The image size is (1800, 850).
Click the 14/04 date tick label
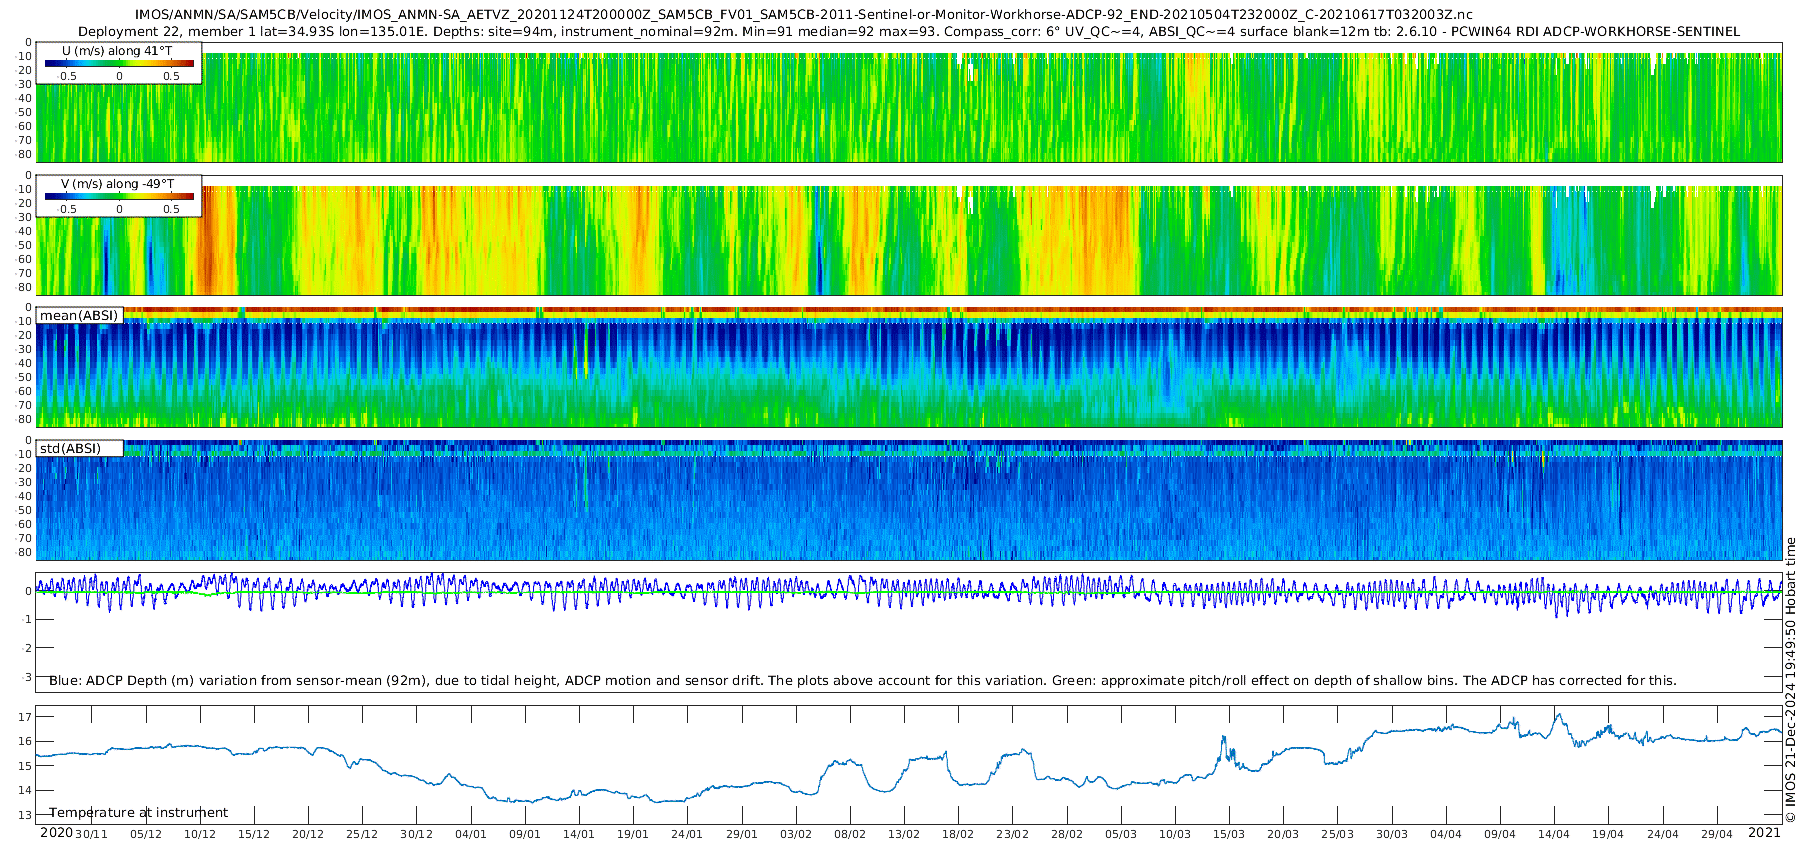tap(1554, 834)
